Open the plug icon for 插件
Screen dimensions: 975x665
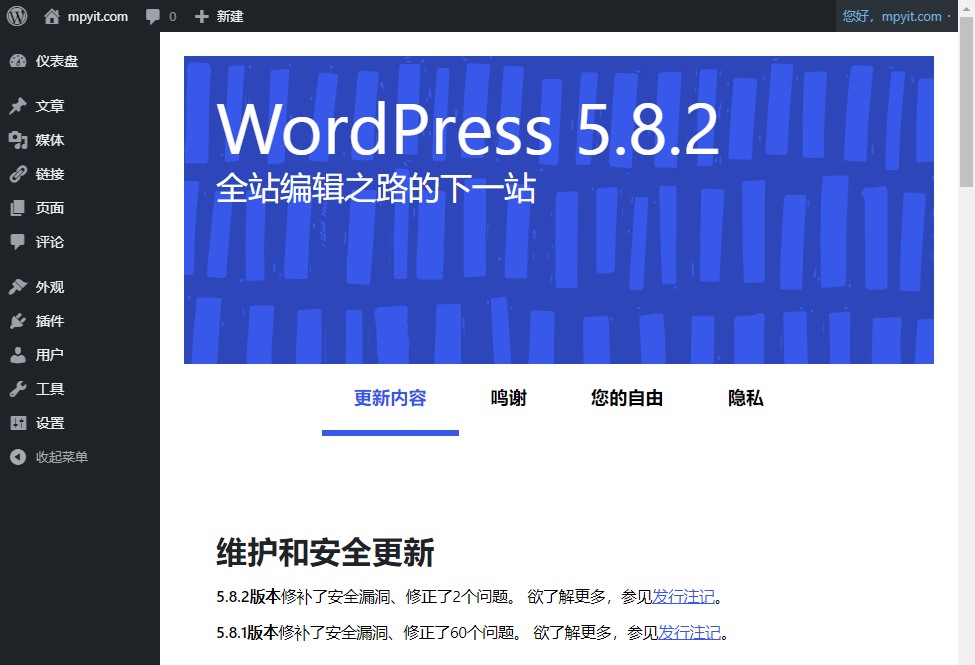(18, 321)
